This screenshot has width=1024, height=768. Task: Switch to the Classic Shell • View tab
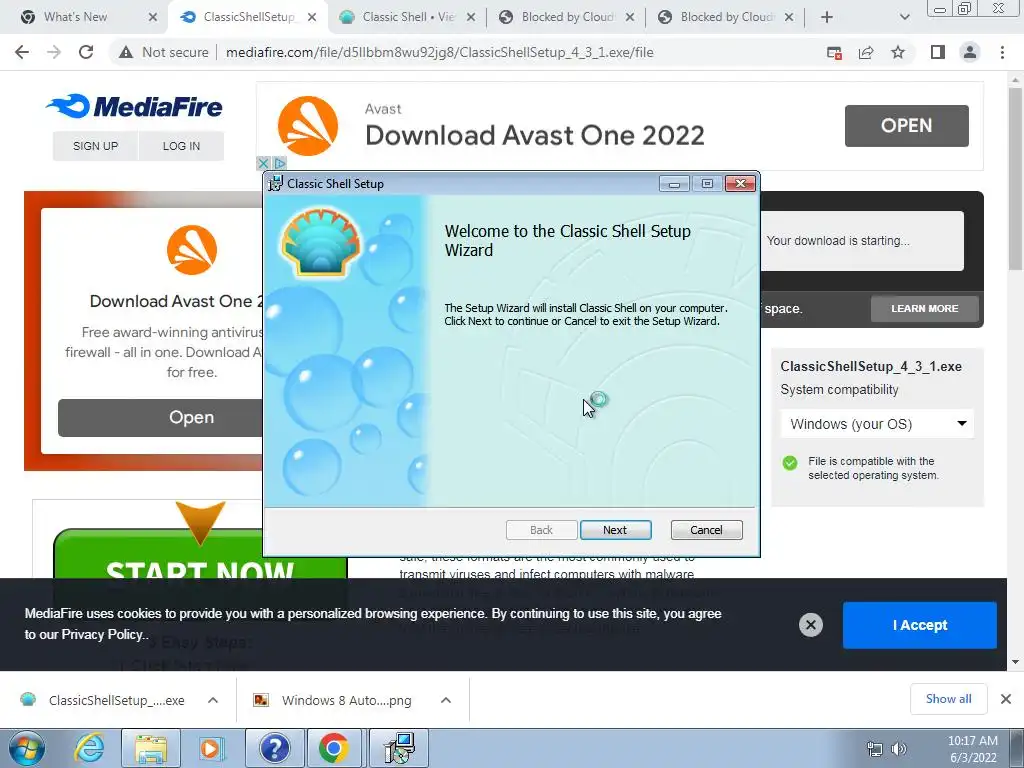408,17
